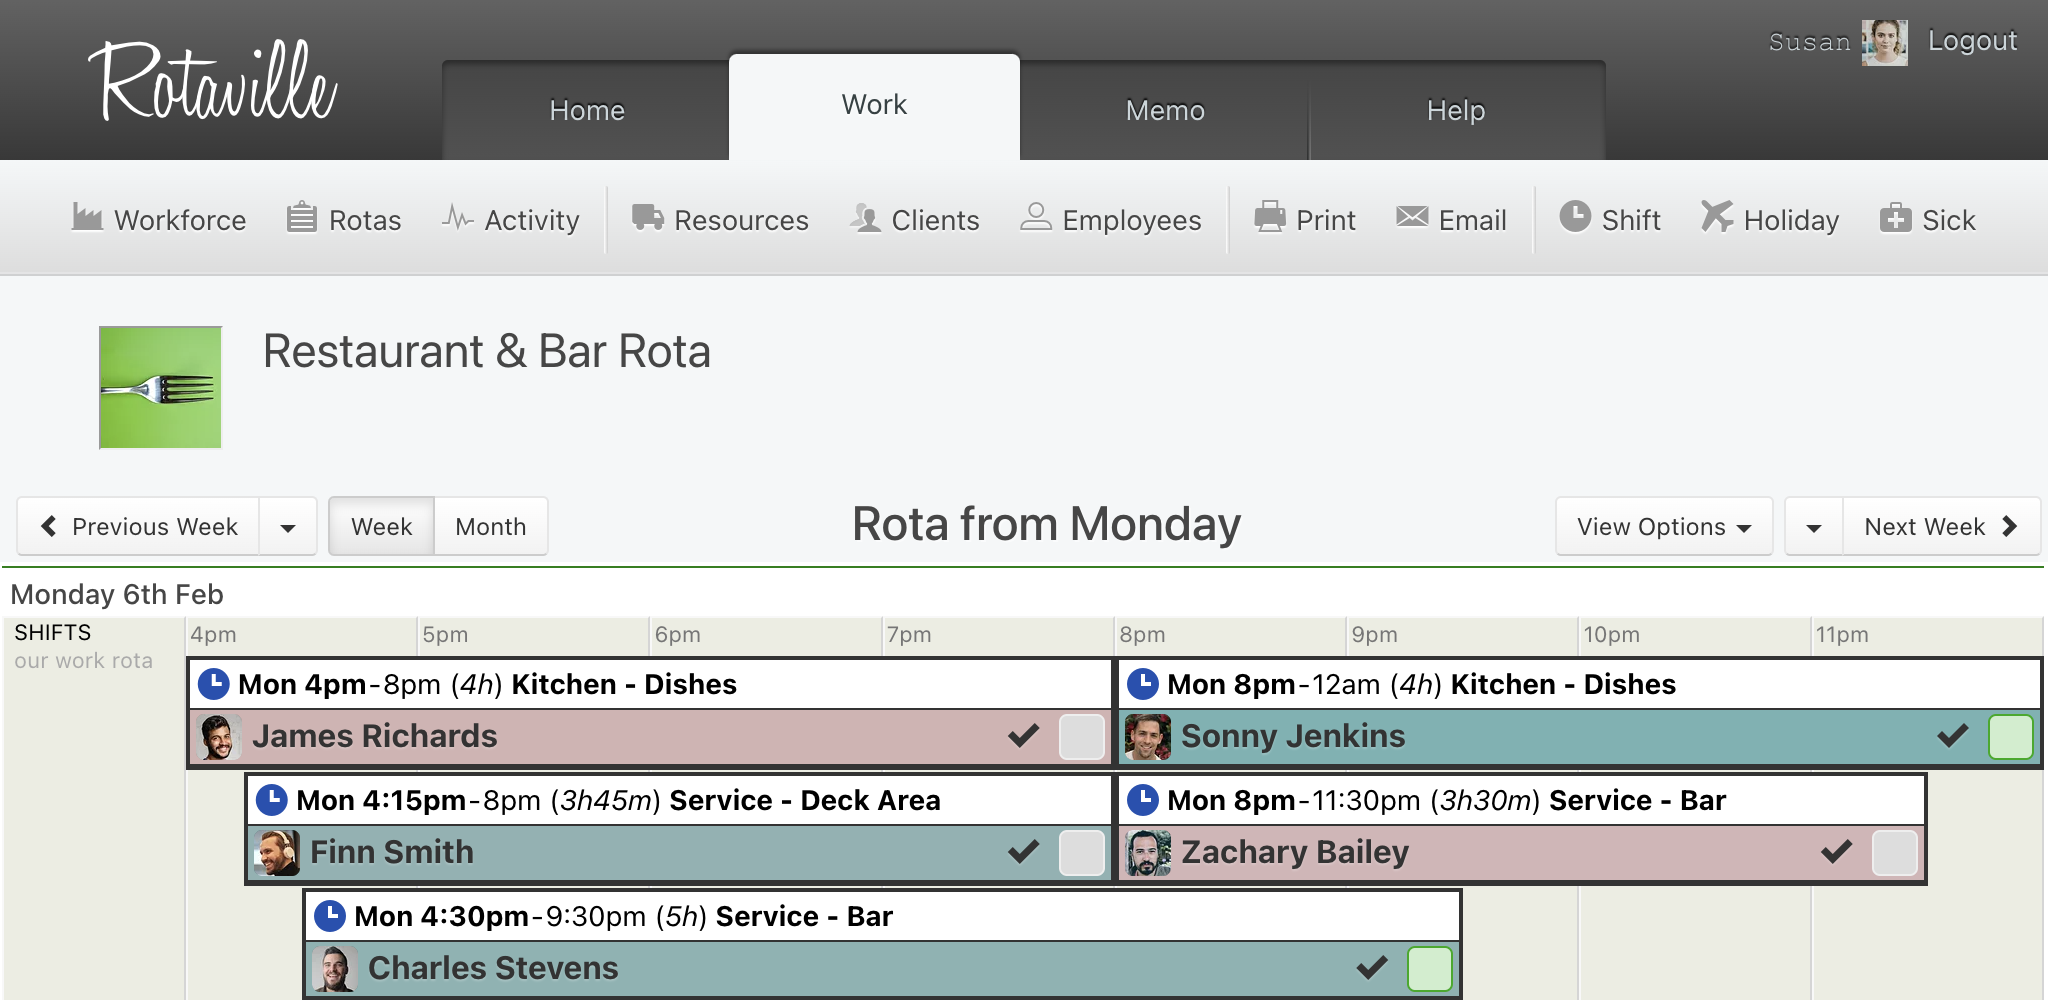Click the Print printer icon
Screen dimensions: 2048x1000
pyautogui.click(x=1270, y=217)
